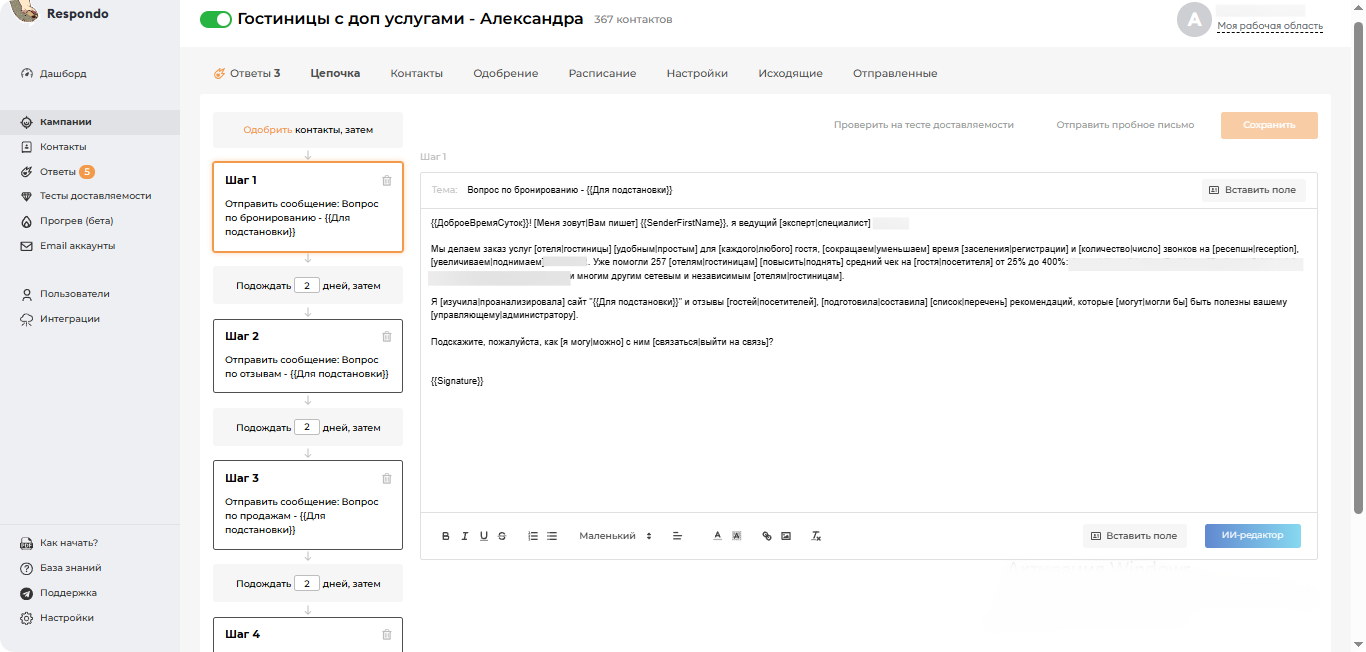The height and width of the screenshot is (652, 1366).
Task: Open the font size dropdown Маленький
Action: coord(612,536)
